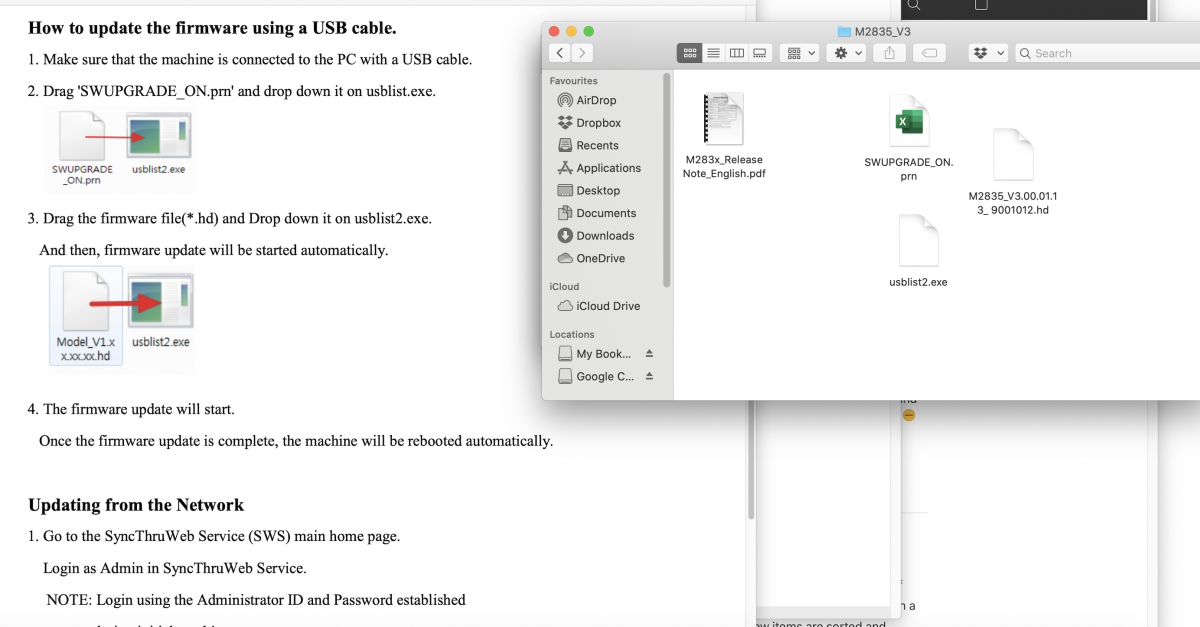Open Dropbox in Finder sidebar
Screen dimensions: 1200x627
pos(598,123)
